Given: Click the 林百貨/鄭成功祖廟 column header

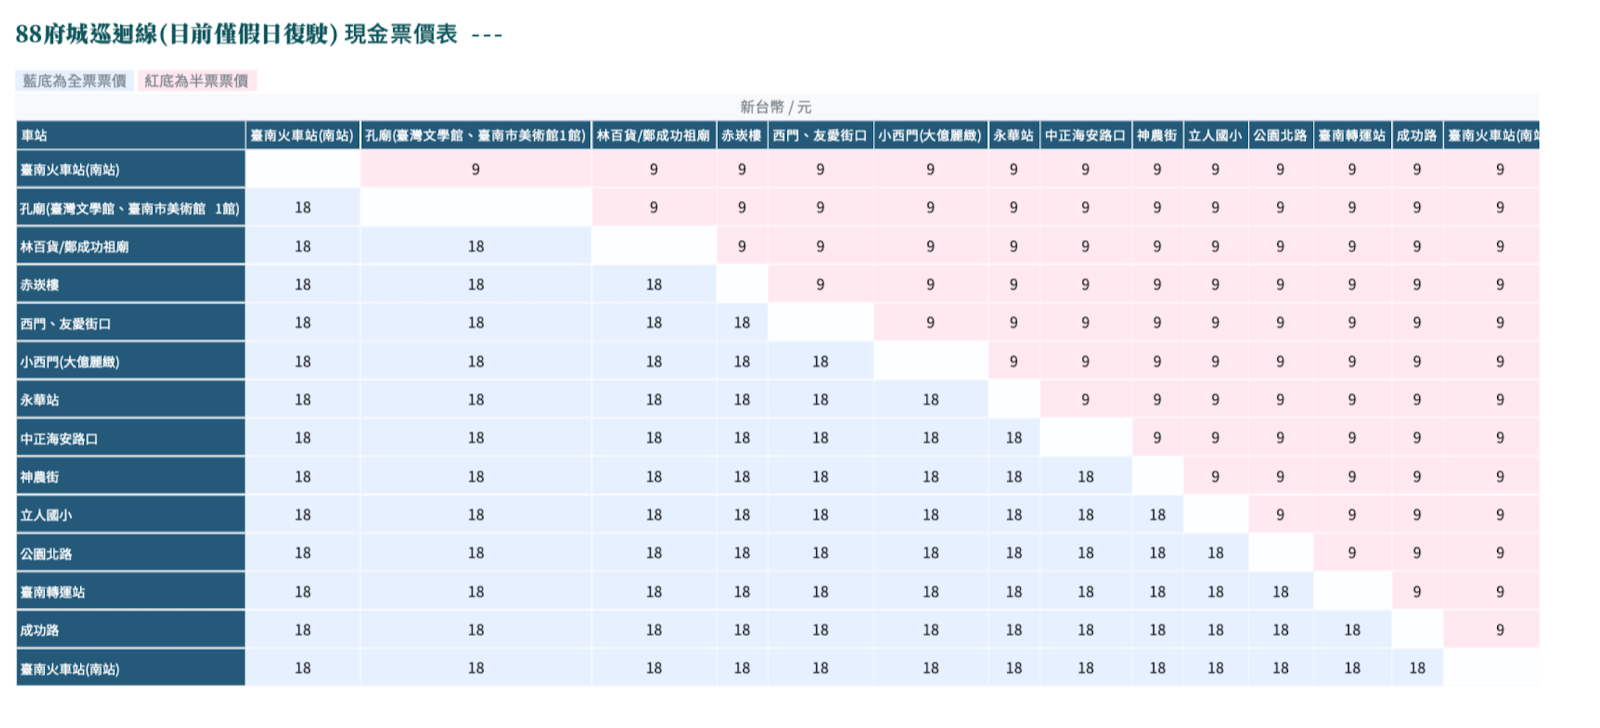Looking at the screenshot, I should coord(654,135).
